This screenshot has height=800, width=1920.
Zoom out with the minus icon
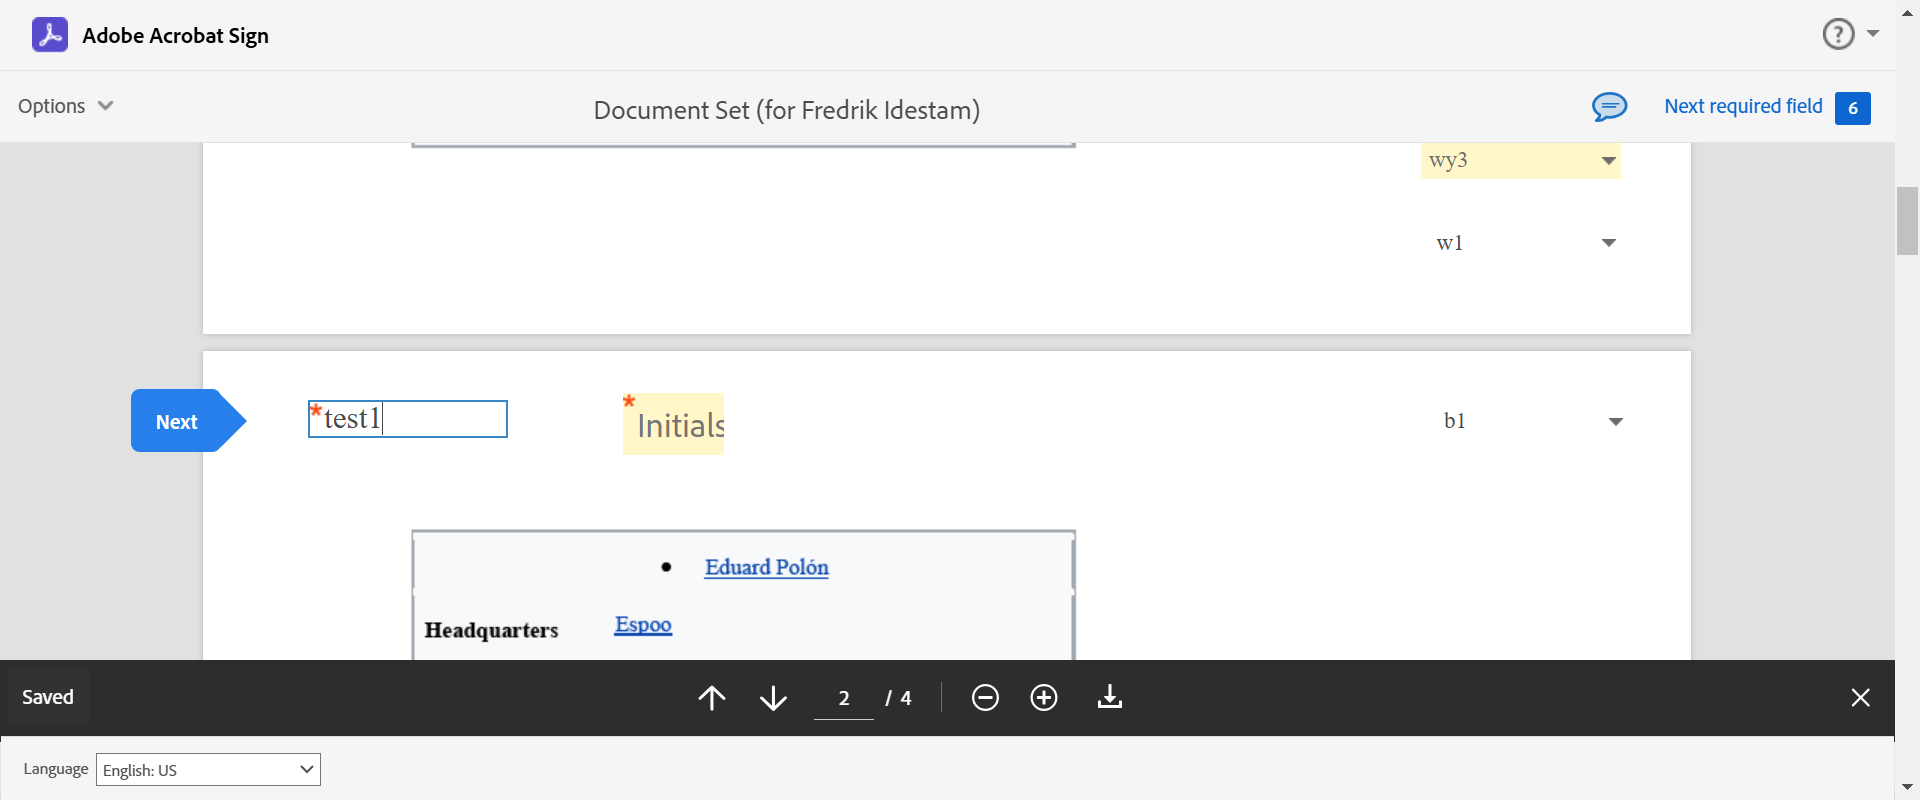985,697
